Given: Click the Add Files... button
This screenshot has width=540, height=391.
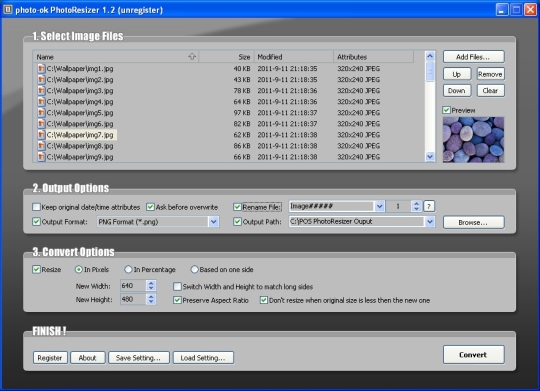Looking at the screenshot, I should point(474,57).
